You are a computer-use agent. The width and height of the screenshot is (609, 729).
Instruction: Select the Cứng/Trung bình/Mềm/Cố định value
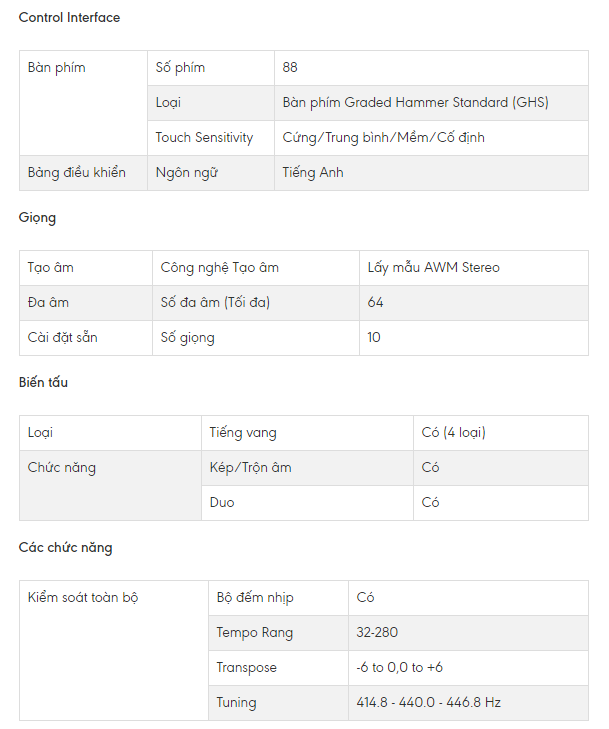[384, 138]
